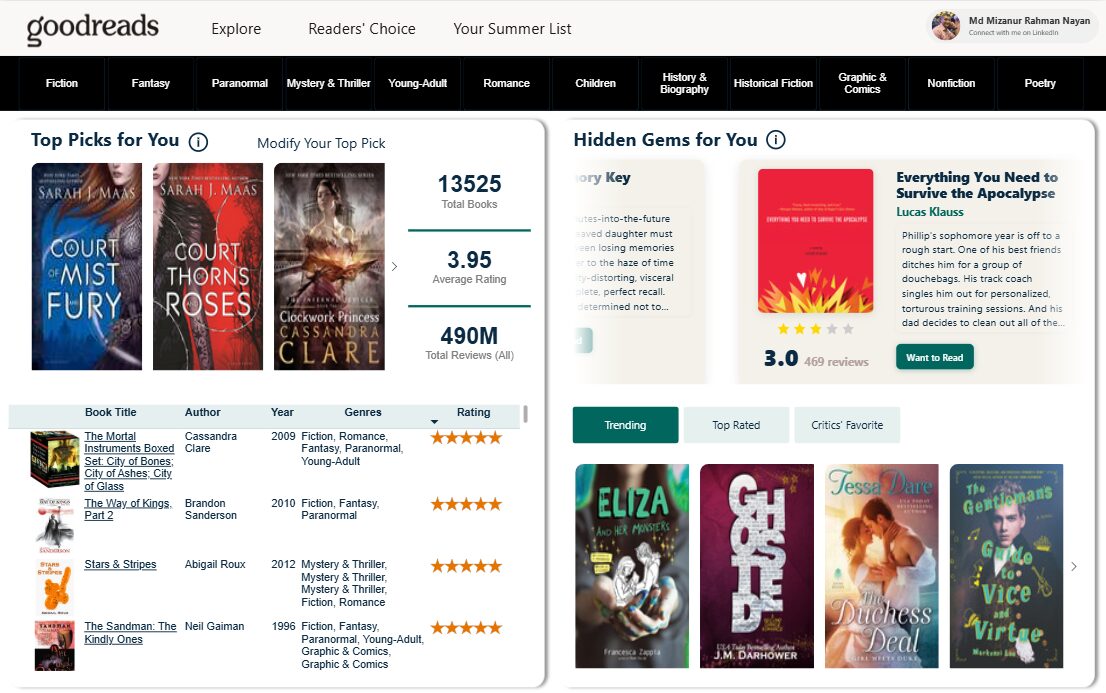
Task: Click the info icon beside Top Picks for You
Action: 198,142
